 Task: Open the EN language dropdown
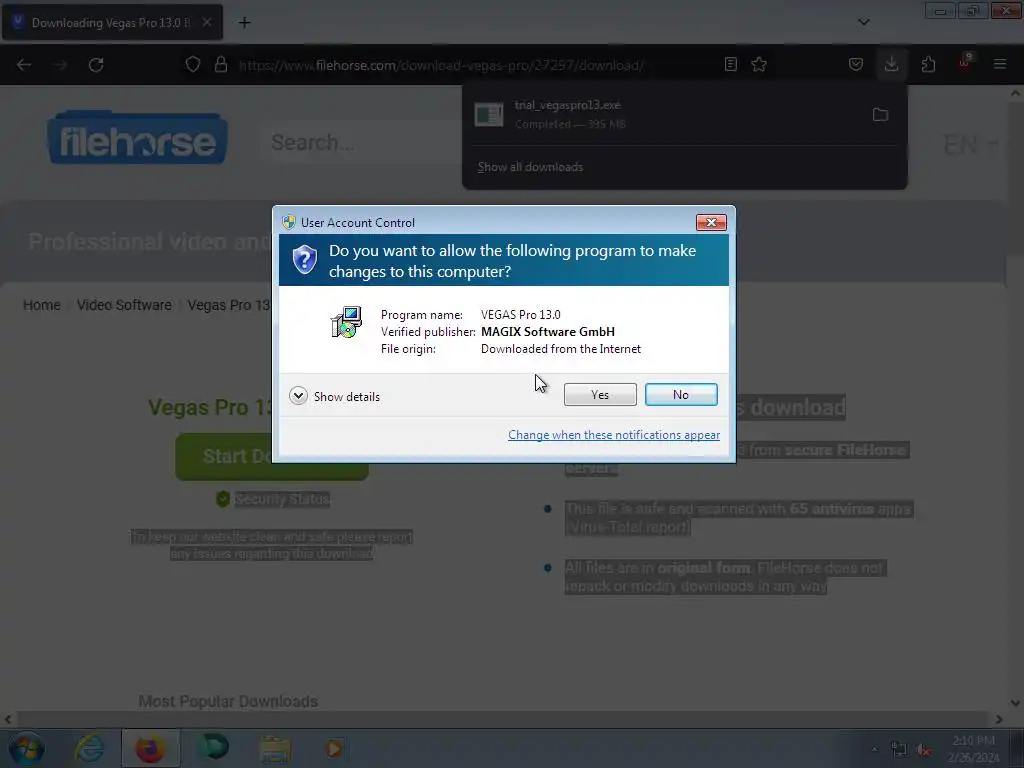pos(970,144)
